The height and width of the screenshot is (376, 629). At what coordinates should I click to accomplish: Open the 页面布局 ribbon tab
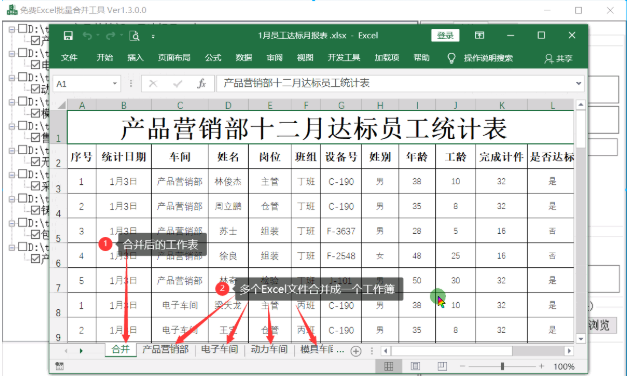coord(174,58)
